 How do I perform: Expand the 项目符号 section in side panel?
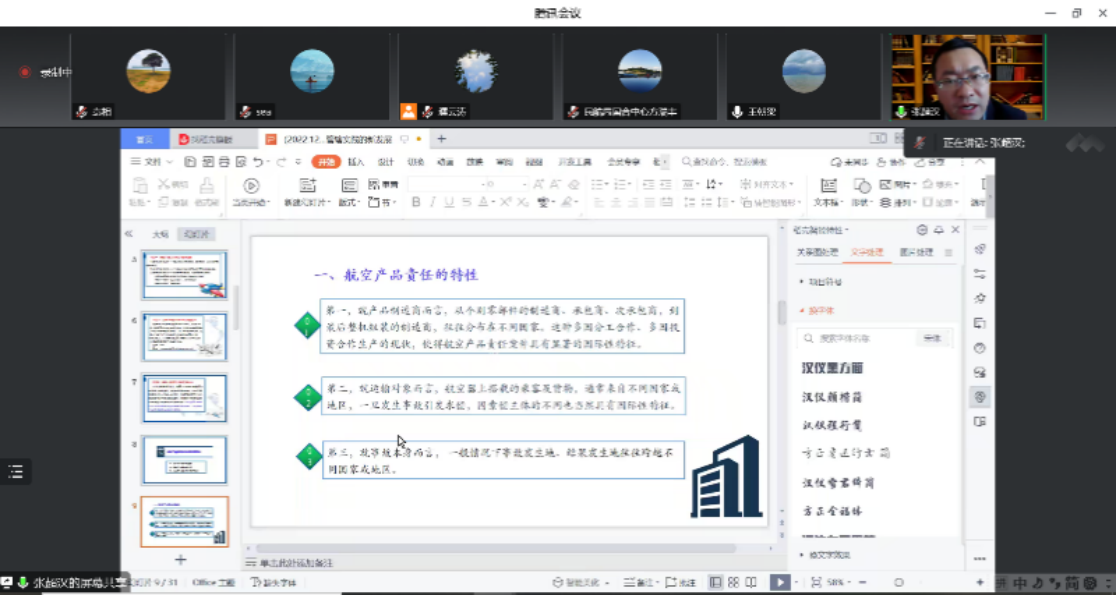click(x=824, y=282)
